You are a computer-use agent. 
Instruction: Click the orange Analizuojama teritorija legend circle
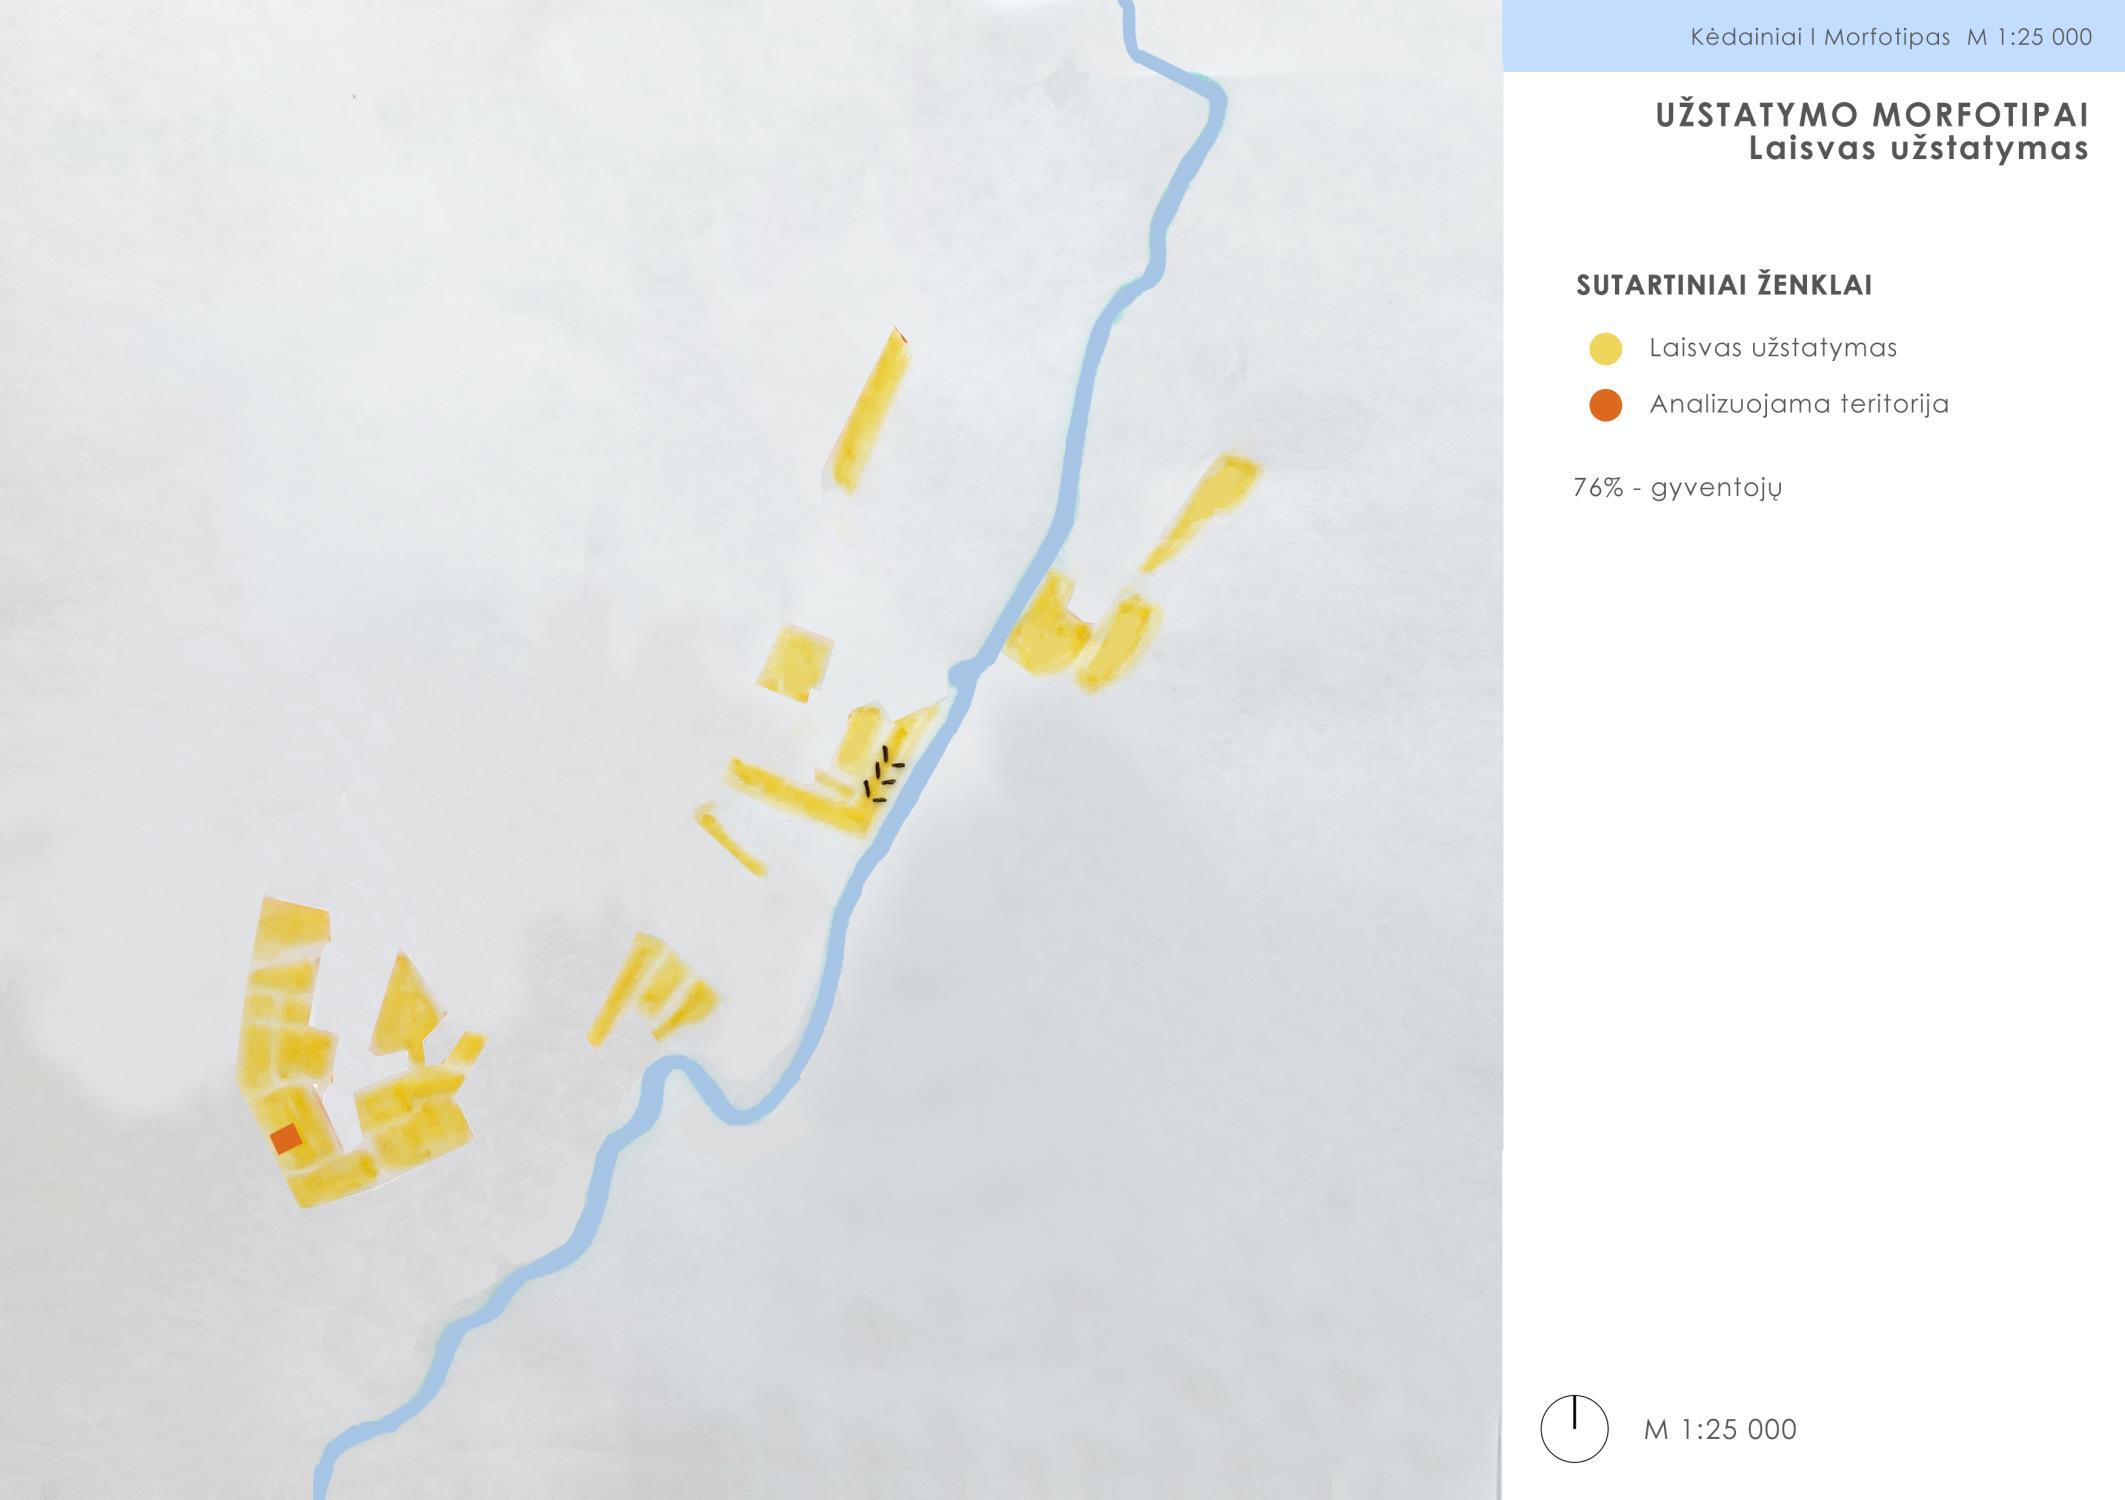tap(1605, 405)
